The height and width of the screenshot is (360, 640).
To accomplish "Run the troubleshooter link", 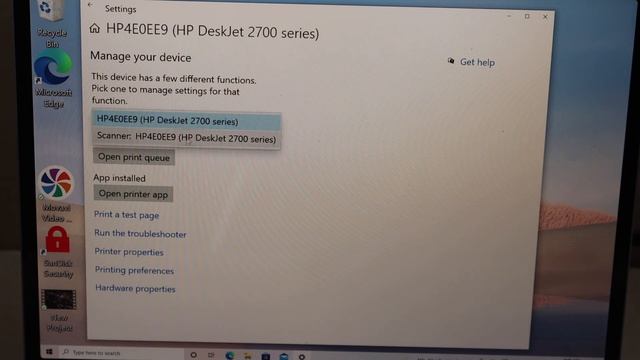I will tap(140, 233).
